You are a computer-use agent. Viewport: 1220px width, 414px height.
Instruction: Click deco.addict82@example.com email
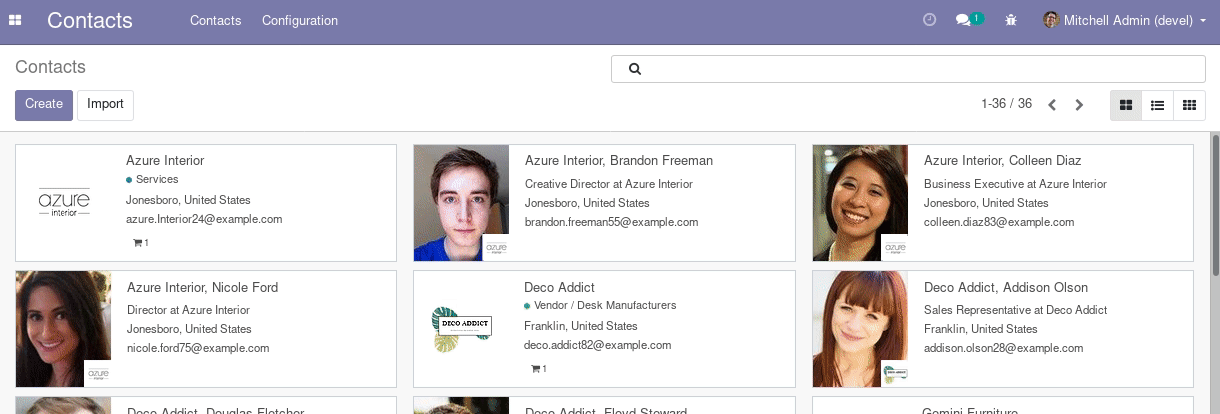[x=598, y=345]
